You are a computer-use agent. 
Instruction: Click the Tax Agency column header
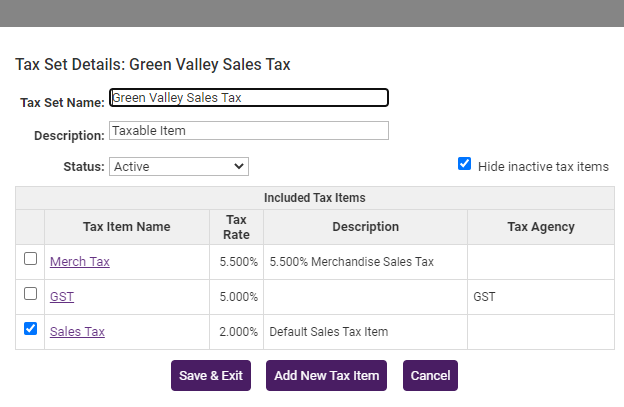[x=540, y=227]
